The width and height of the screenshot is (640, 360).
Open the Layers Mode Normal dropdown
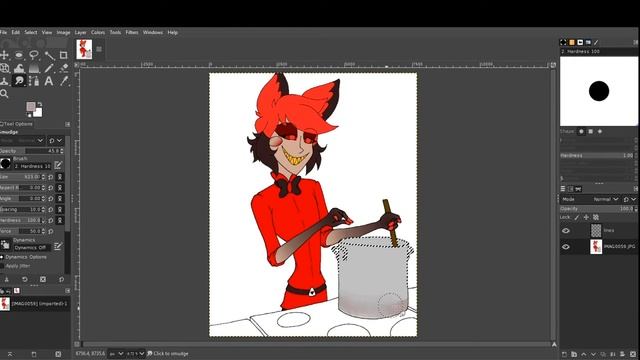(605, 199)
